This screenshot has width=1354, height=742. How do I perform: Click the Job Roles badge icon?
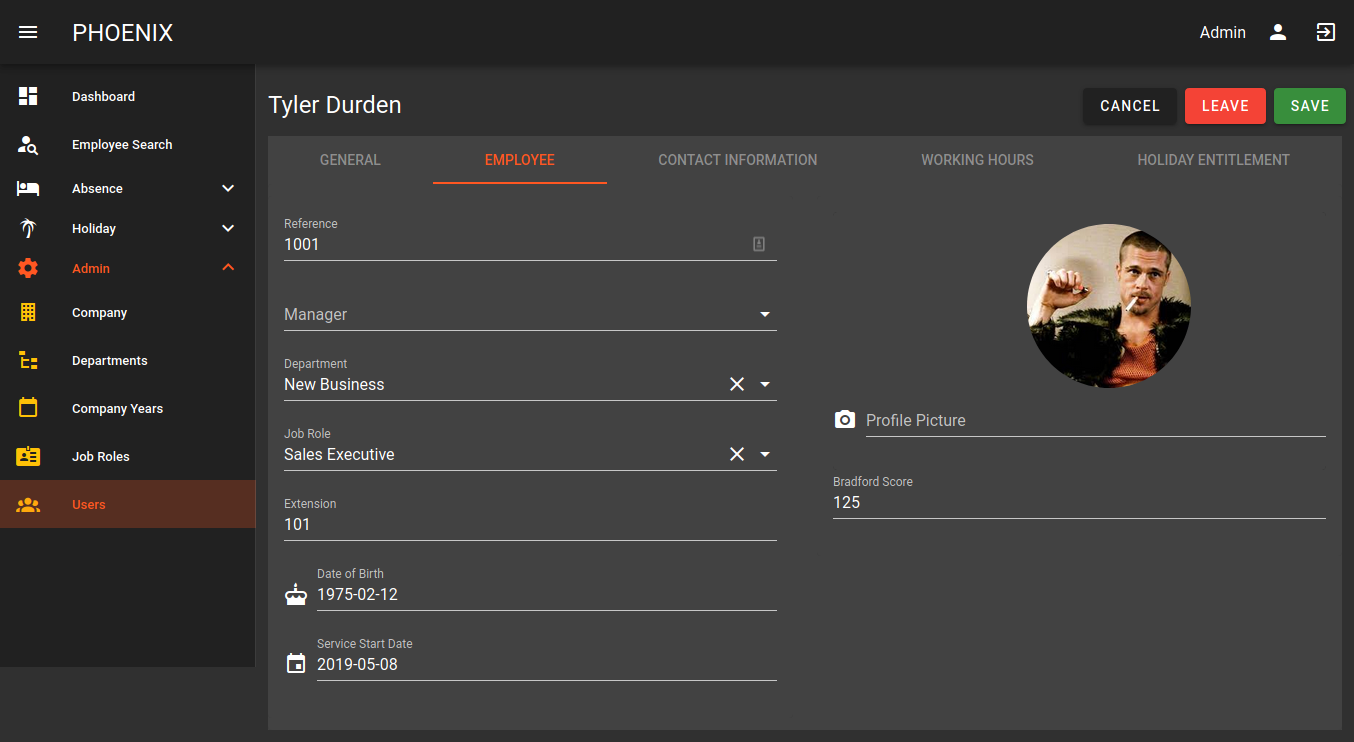coord(28,456)
